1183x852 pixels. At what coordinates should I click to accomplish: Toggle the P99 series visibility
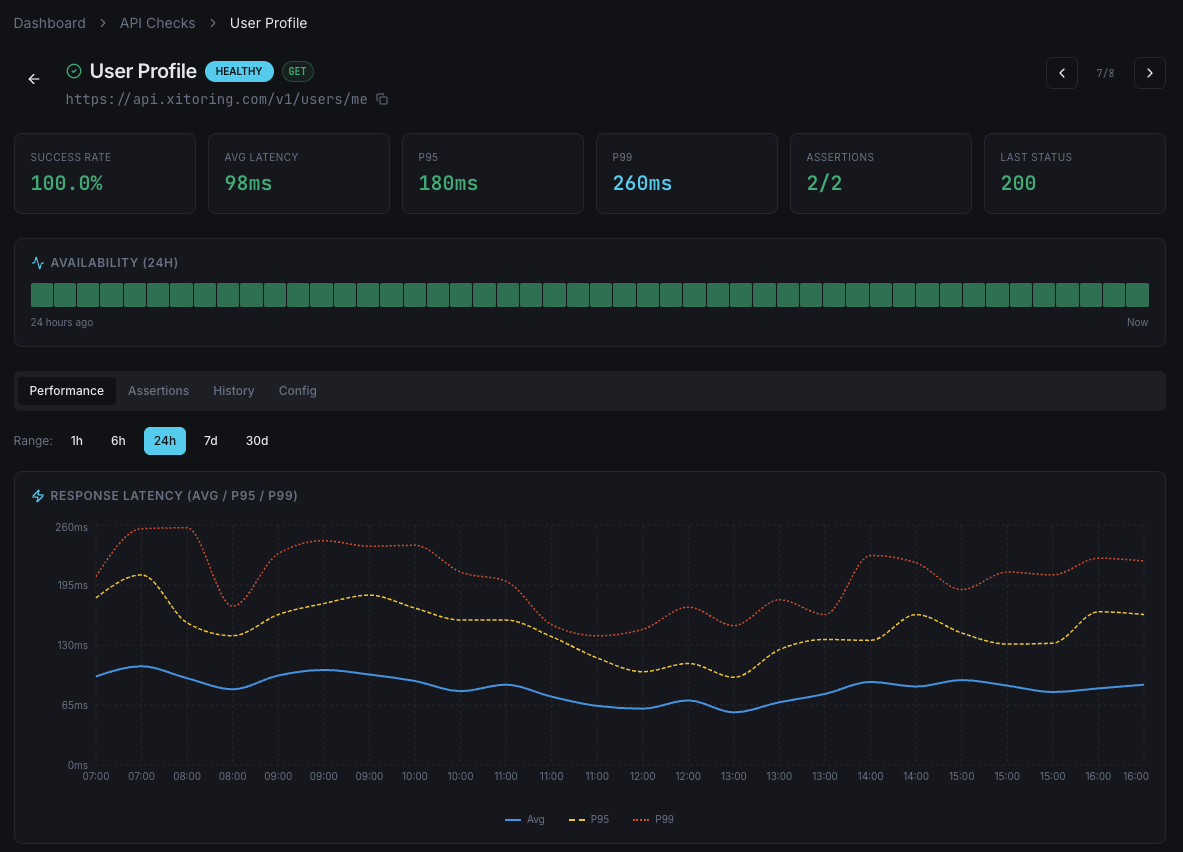coord(657,819)
